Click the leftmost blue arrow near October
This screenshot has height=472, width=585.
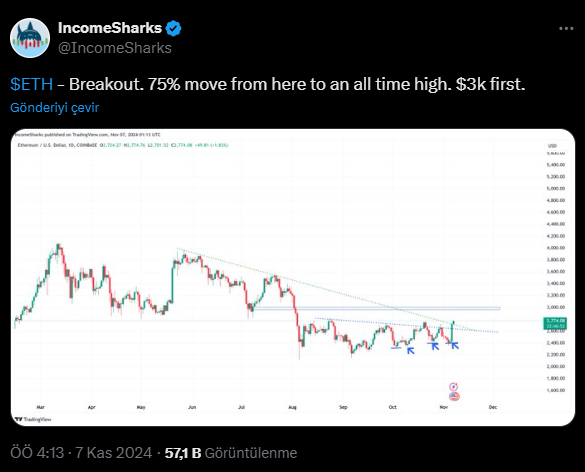(410, 350)
